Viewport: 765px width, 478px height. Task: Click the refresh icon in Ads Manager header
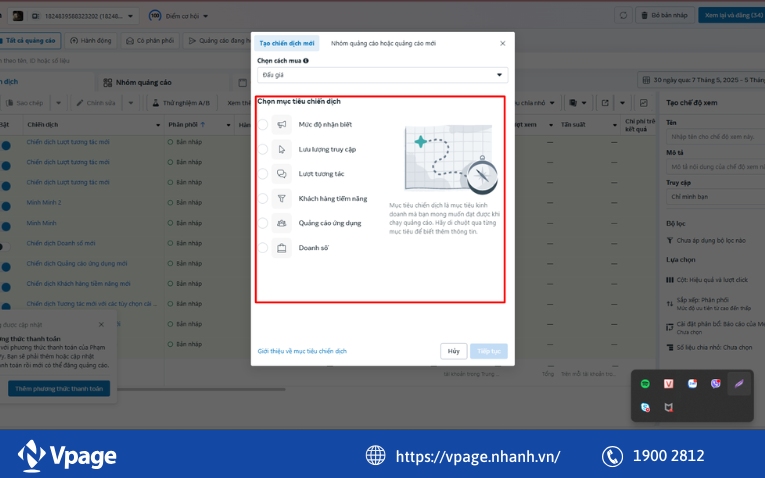(623, 15)
